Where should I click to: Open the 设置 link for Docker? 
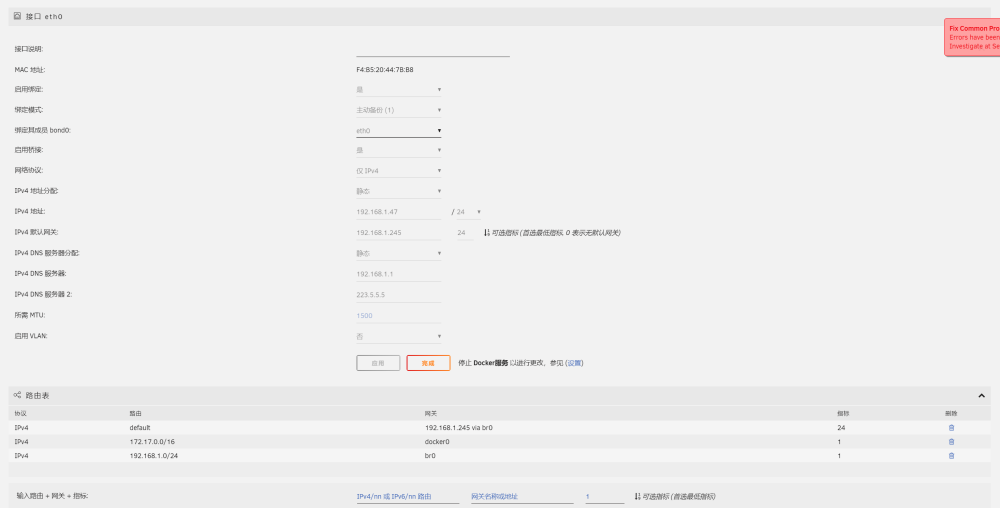tap(575, 363)
